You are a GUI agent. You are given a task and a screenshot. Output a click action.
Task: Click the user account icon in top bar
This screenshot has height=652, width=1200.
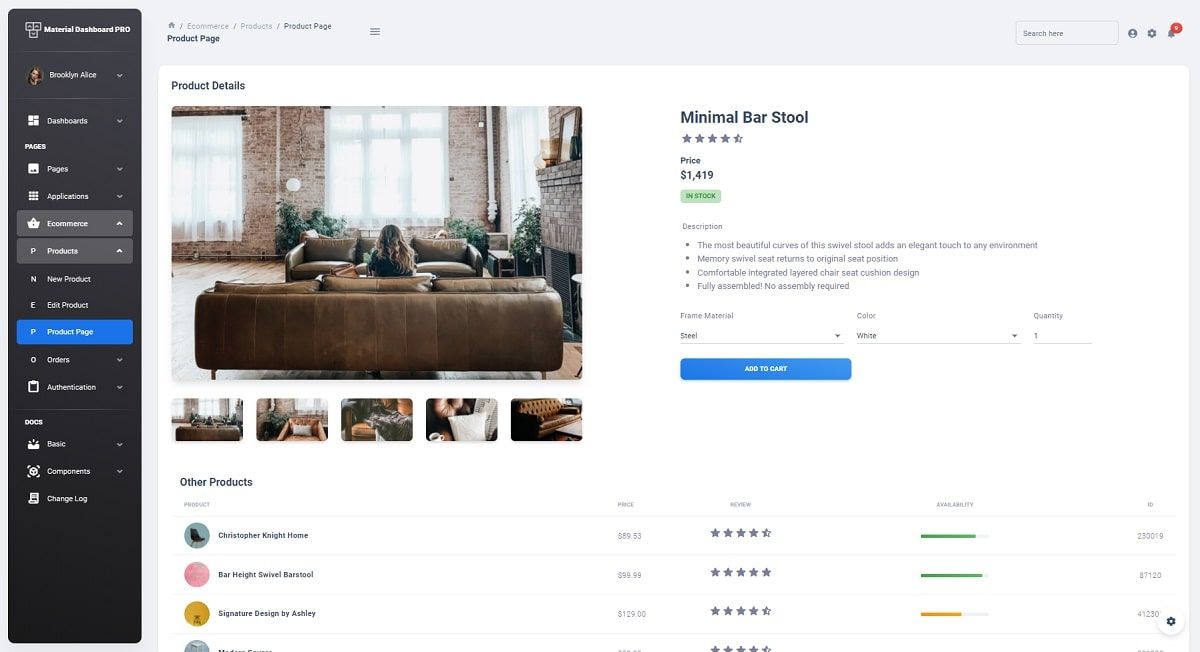point(1132,33)
